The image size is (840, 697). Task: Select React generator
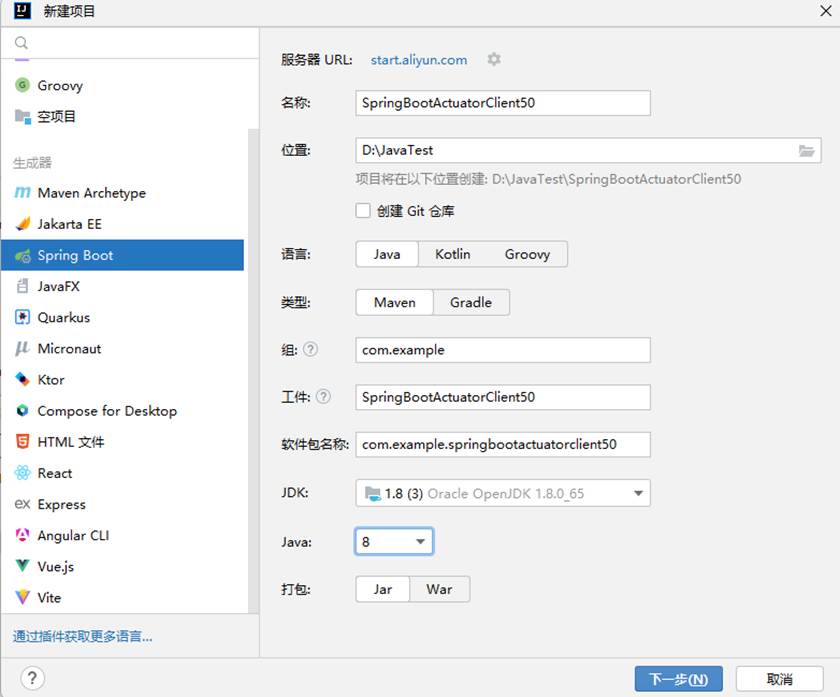[x=122, y=473]
